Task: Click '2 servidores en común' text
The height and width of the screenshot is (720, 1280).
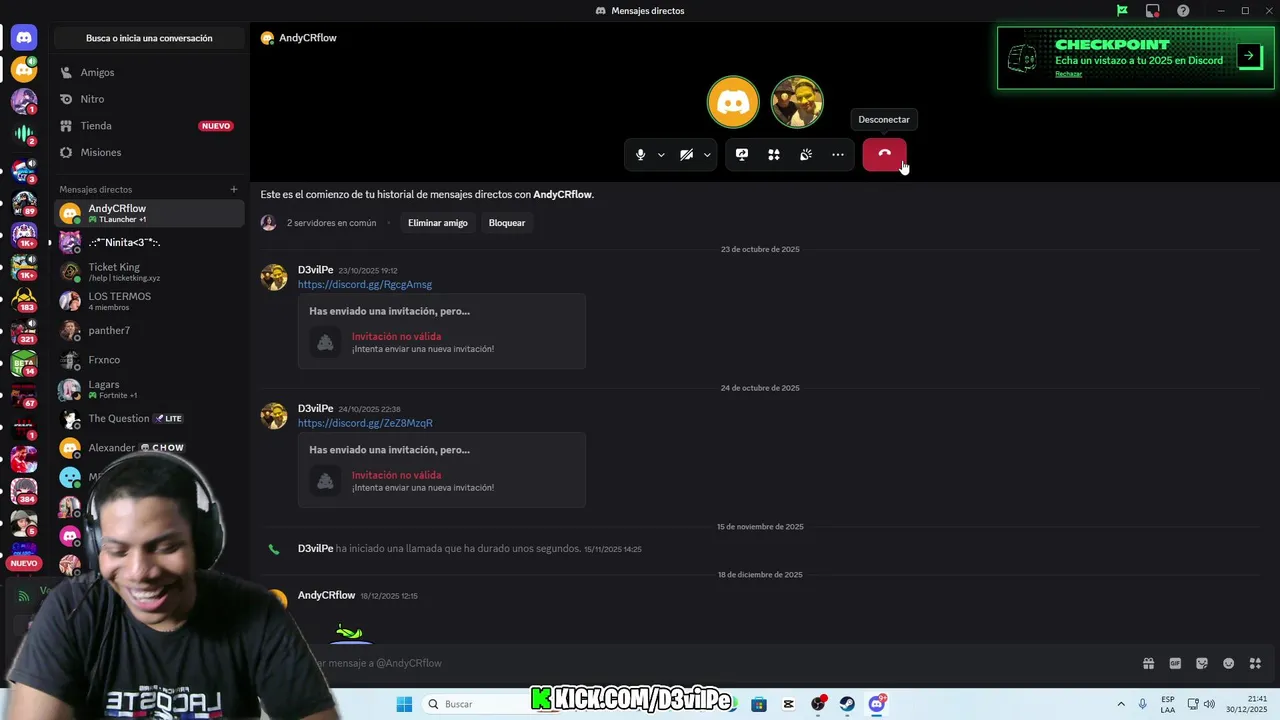Action: (x=331, y=223)
